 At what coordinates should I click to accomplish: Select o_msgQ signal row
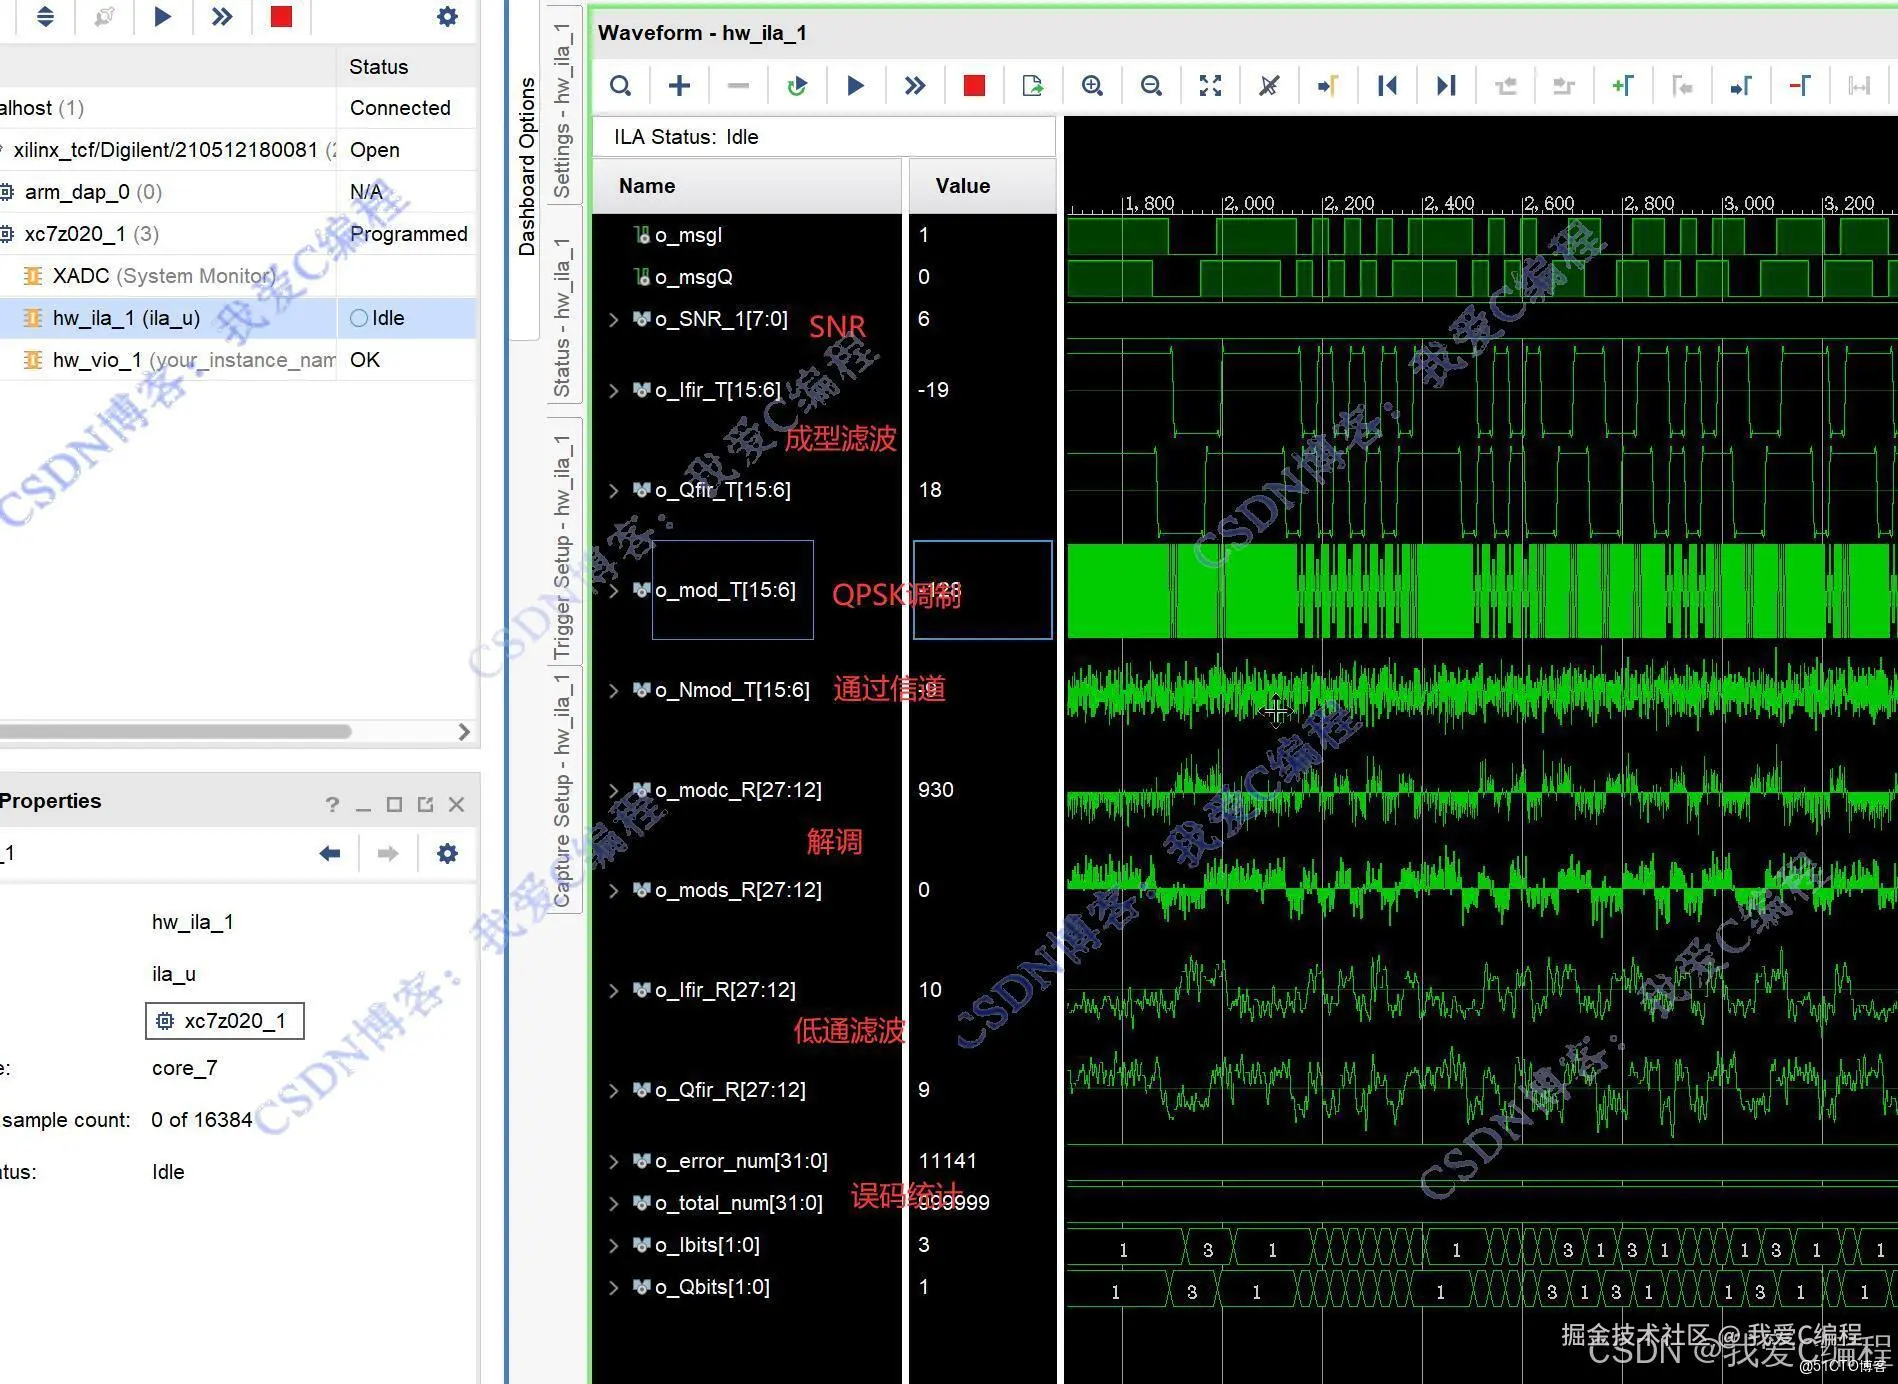point(746,277)
